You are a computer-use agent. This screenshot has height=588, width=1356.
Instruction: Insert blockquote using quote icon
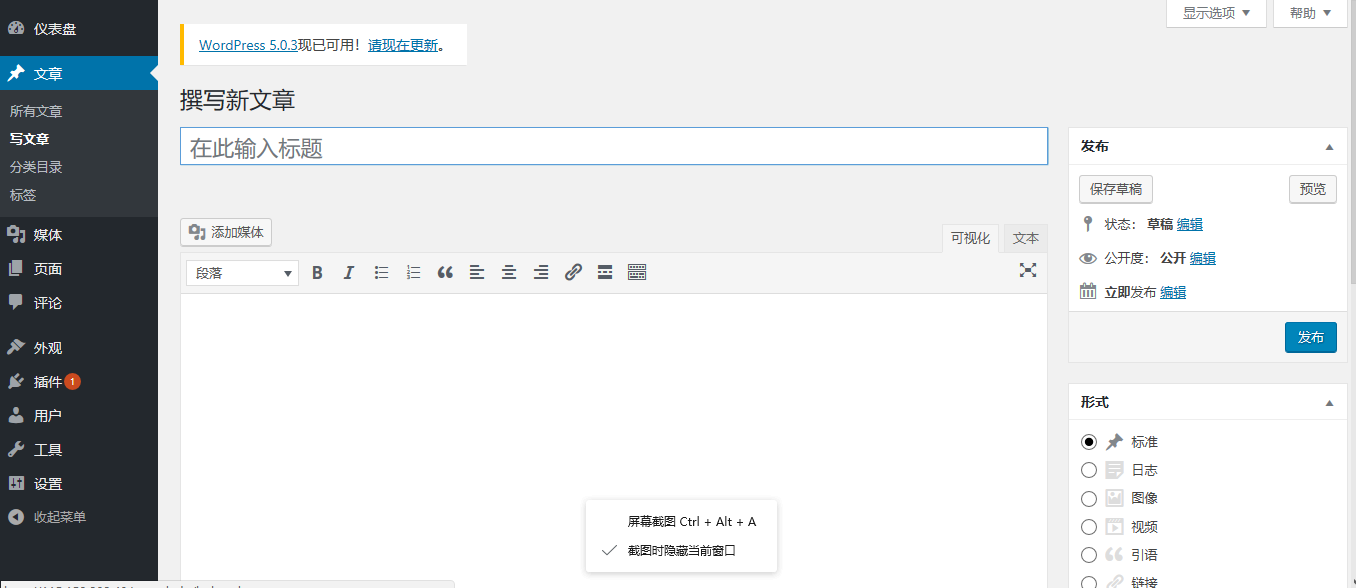[445, 272]
